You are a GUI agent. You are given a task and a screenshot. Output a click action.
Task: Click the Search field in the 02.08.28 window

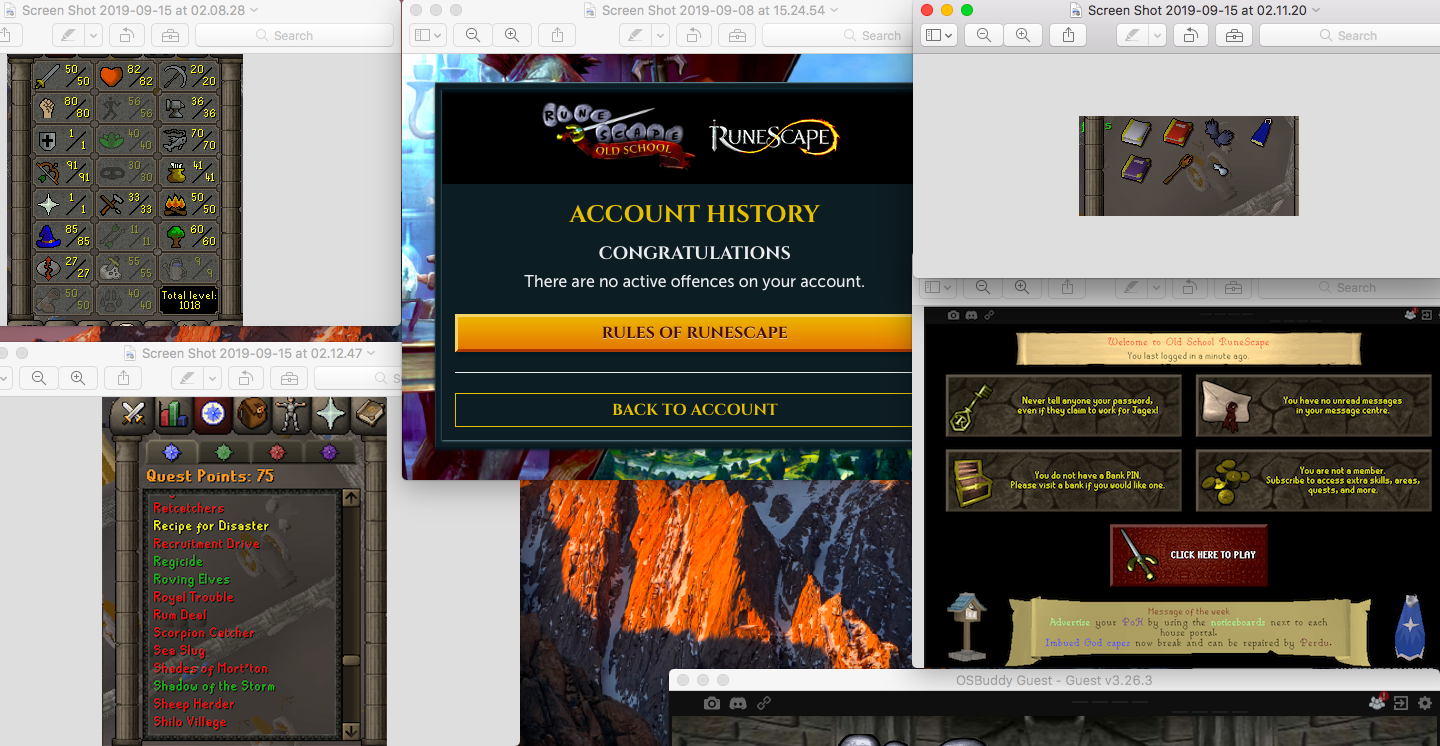294,35
